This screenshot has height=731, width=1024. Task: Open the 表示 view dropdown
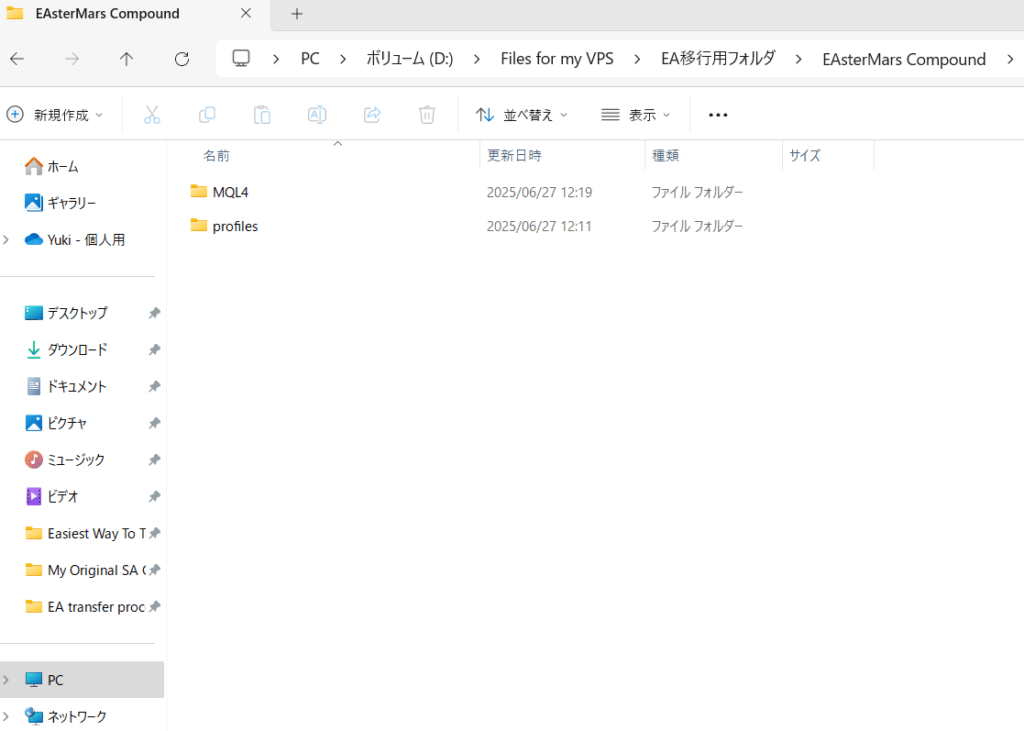(636, 115)
